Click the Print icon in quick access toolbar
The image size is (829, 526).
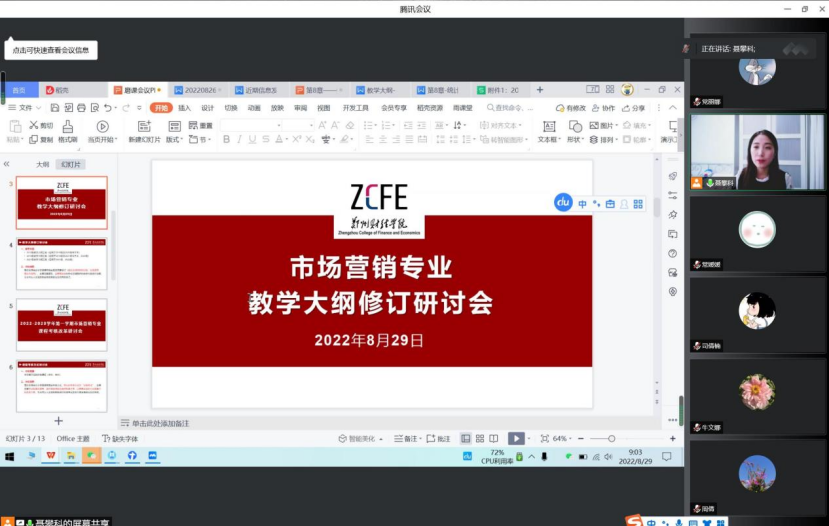coord(81,108)
